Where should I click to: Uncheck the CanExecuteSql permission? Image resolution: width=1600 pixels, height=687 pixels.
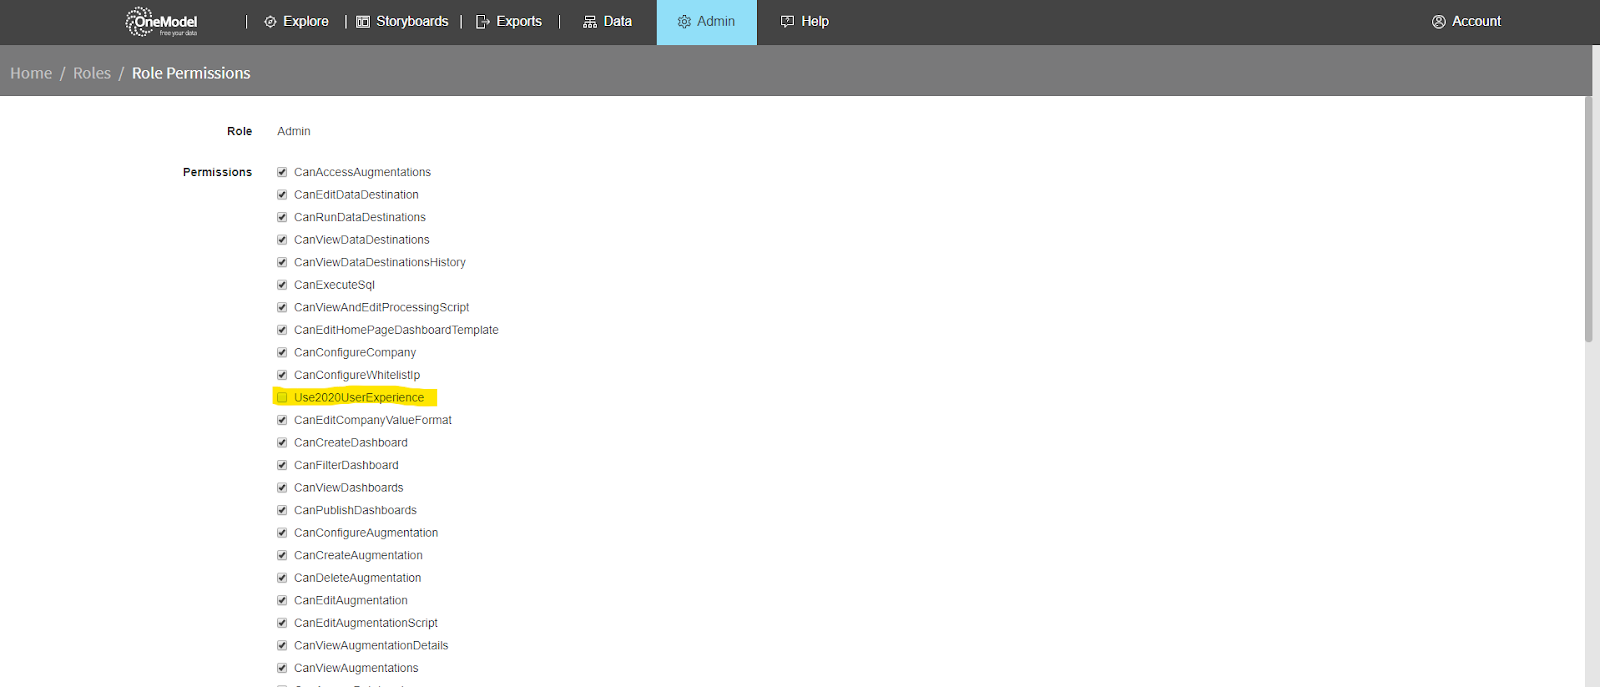[x=282, y=285]
